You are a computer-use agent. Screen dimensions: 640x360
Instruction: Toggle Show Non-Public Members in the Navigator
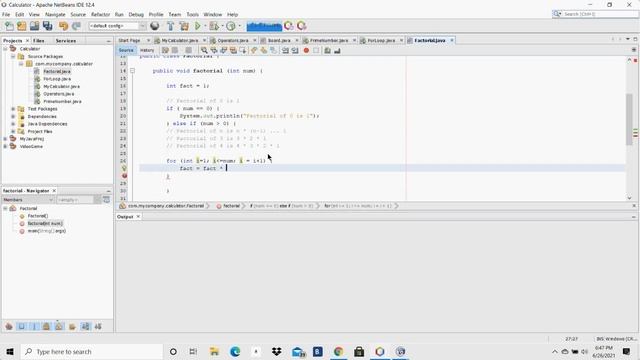coord(47,327)
